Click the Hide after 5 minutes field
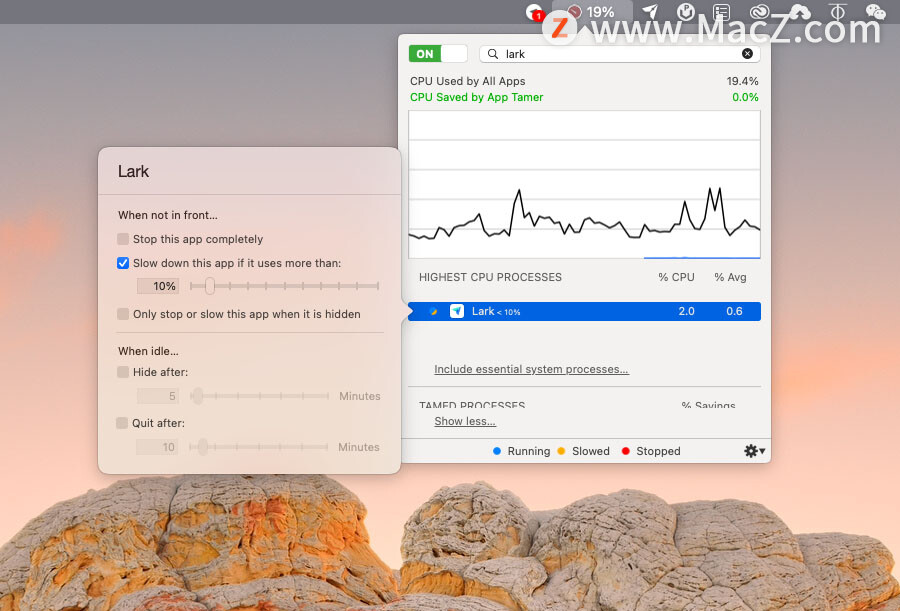 pos(158,396)
